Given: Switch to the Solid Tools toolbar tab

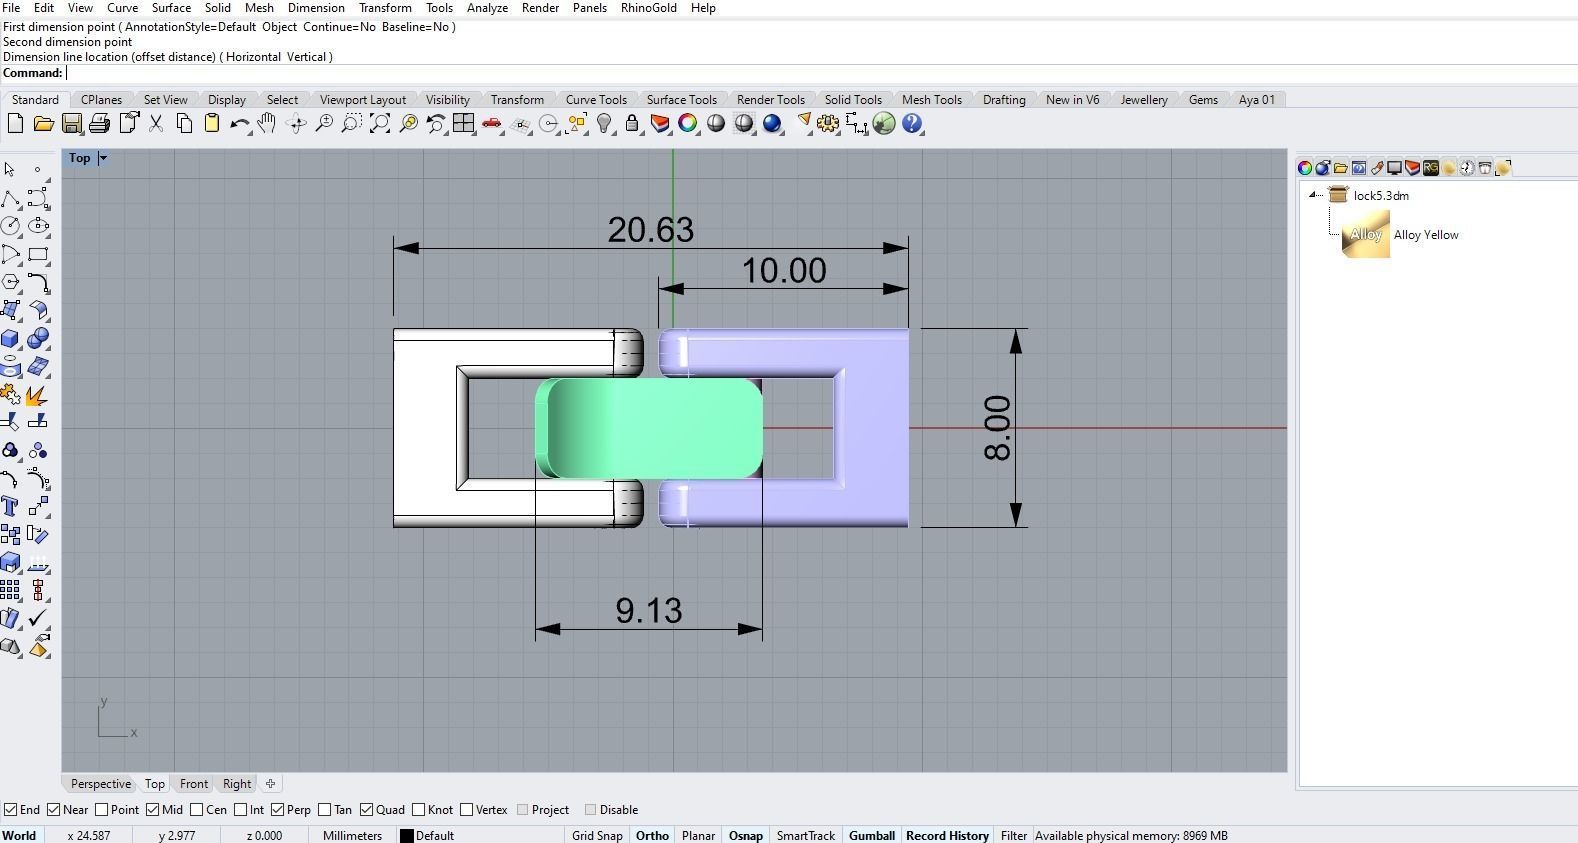Looking at the screenshot, I should point(853,100).
